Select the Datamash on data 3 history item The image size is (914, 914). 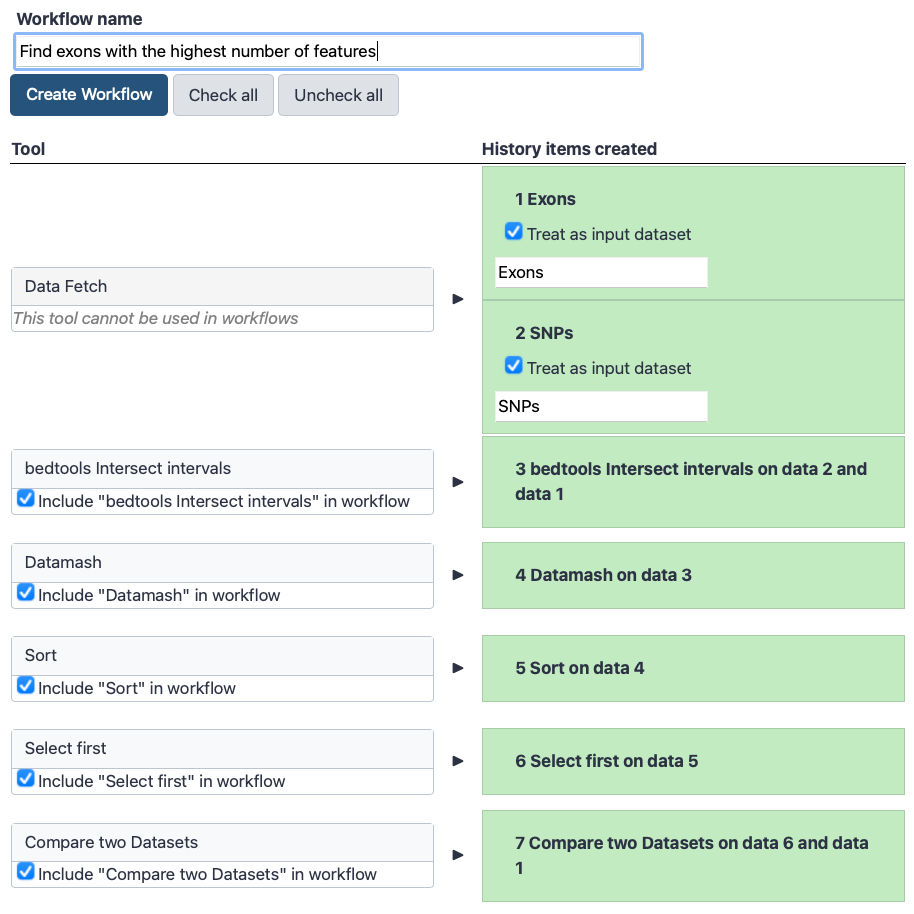click(693, 575)
